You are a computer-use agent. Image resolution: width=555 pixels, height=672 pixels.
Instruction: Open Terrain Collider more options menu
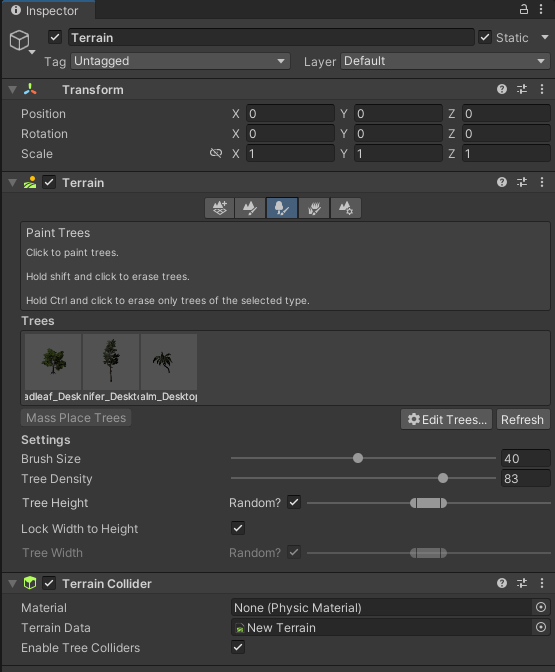542,583
